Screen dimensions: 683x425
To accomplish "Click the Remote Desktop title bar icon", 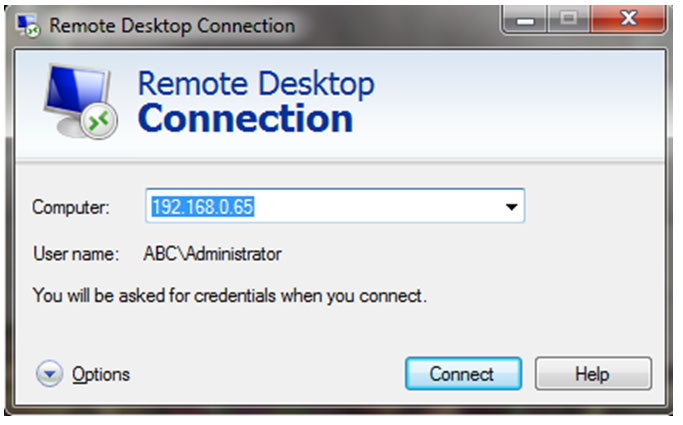I will click(x=27, y=25).
